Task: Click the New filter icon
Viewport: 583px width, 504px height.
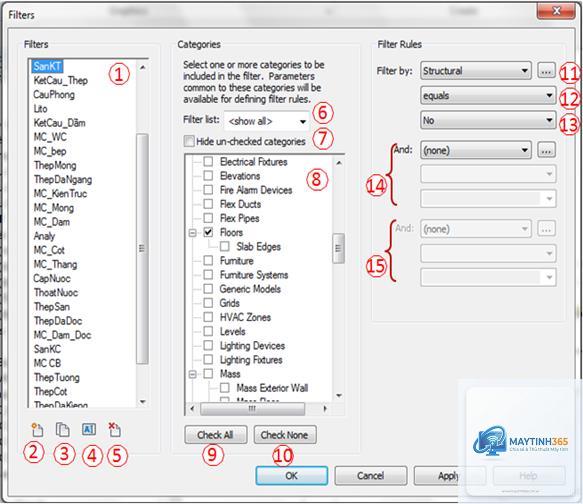Action: pyautogui.click(x=37, y=430)
